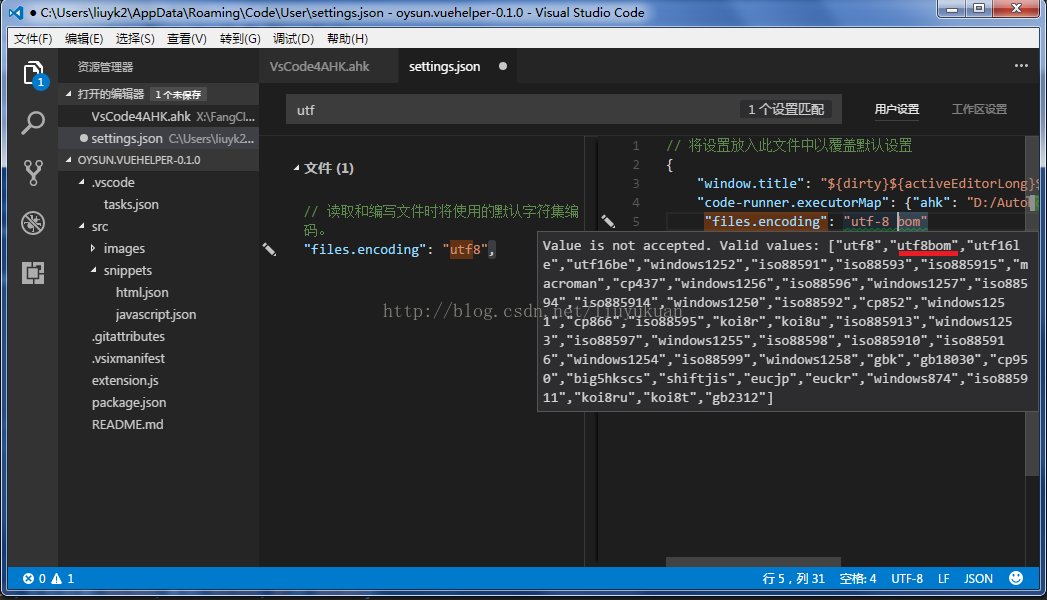Click the smiley feedback icon in status bar

pyautogui.click(x=1016, y=578)
